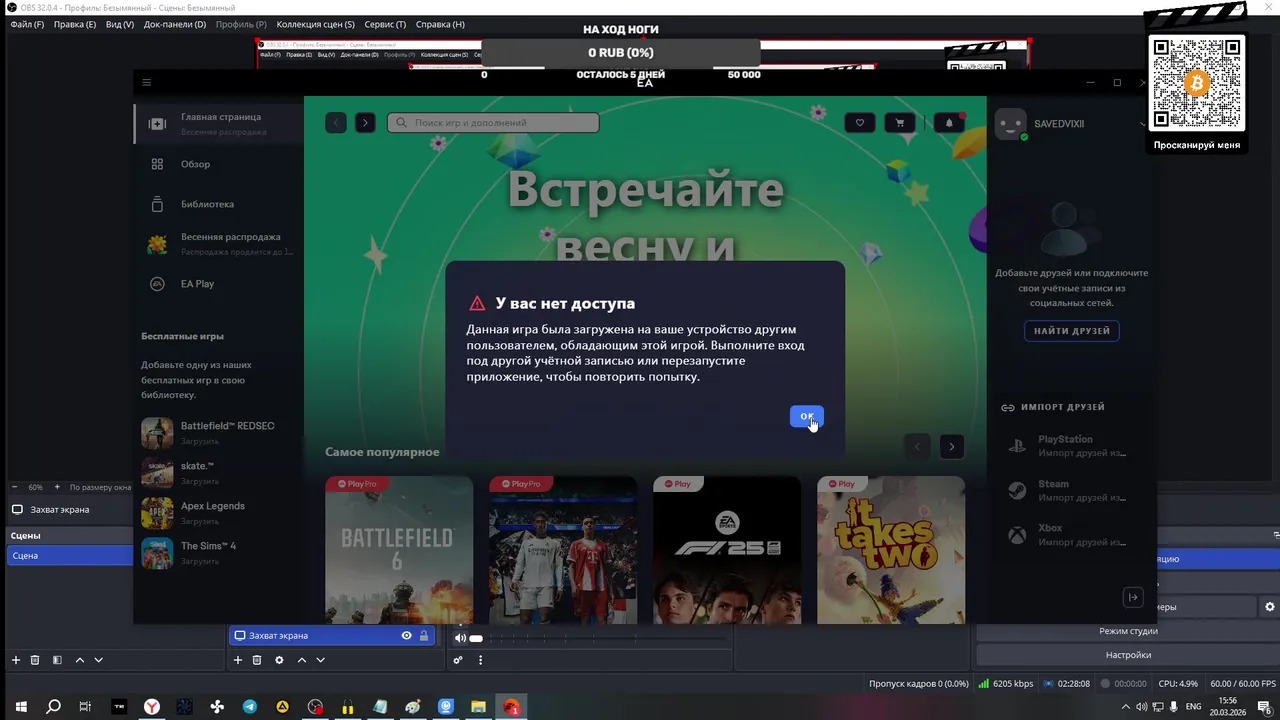
Task: Open Весенняя распродажа sidebar item
Action: point(218,244)
